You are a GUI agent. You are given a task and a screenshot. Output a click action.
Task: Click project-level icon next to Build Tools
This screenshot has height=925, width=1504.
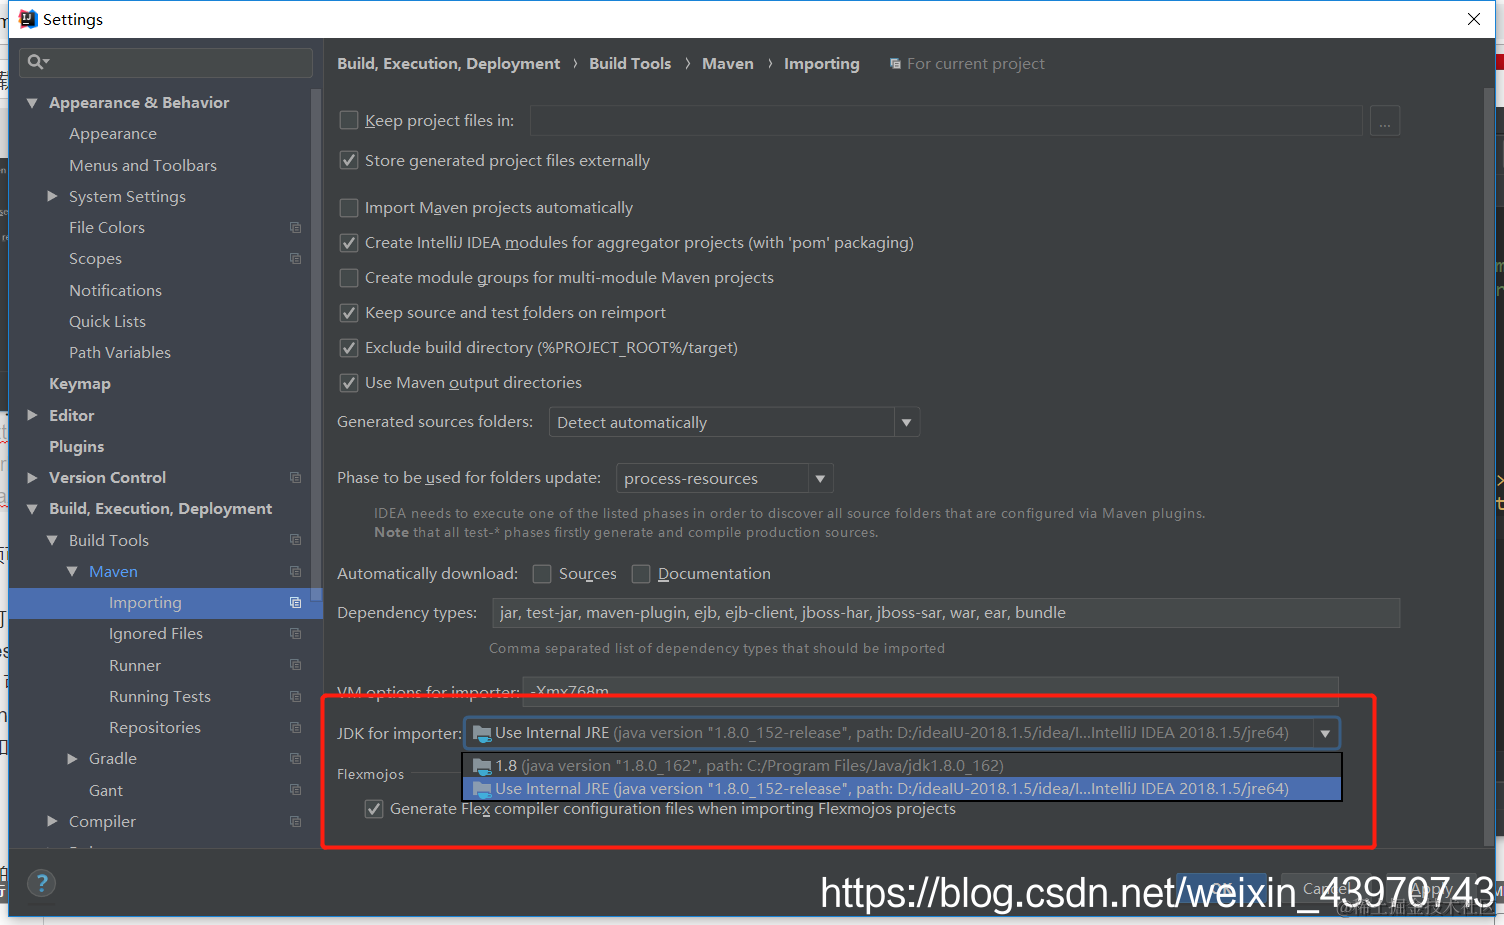click(x=295, y=540)
